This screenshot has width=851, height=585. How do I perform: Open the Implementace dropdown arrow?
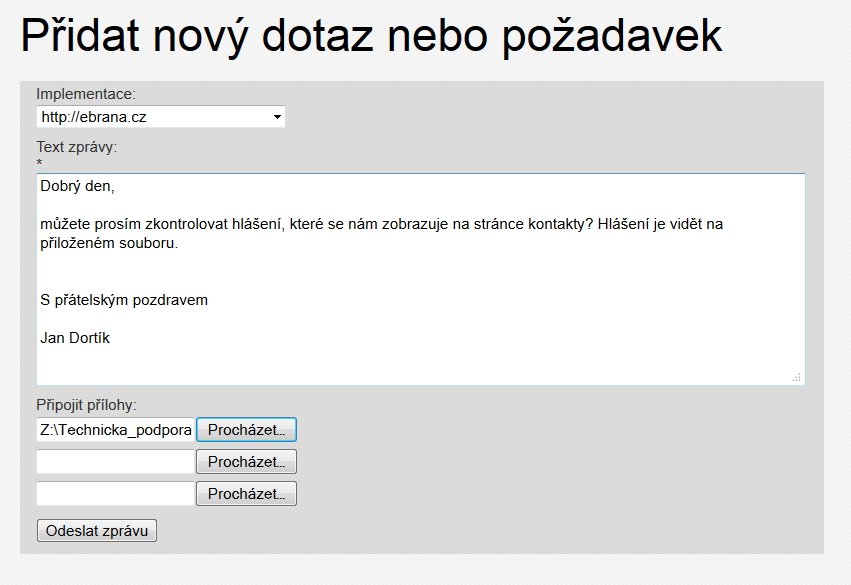(276, 117)
